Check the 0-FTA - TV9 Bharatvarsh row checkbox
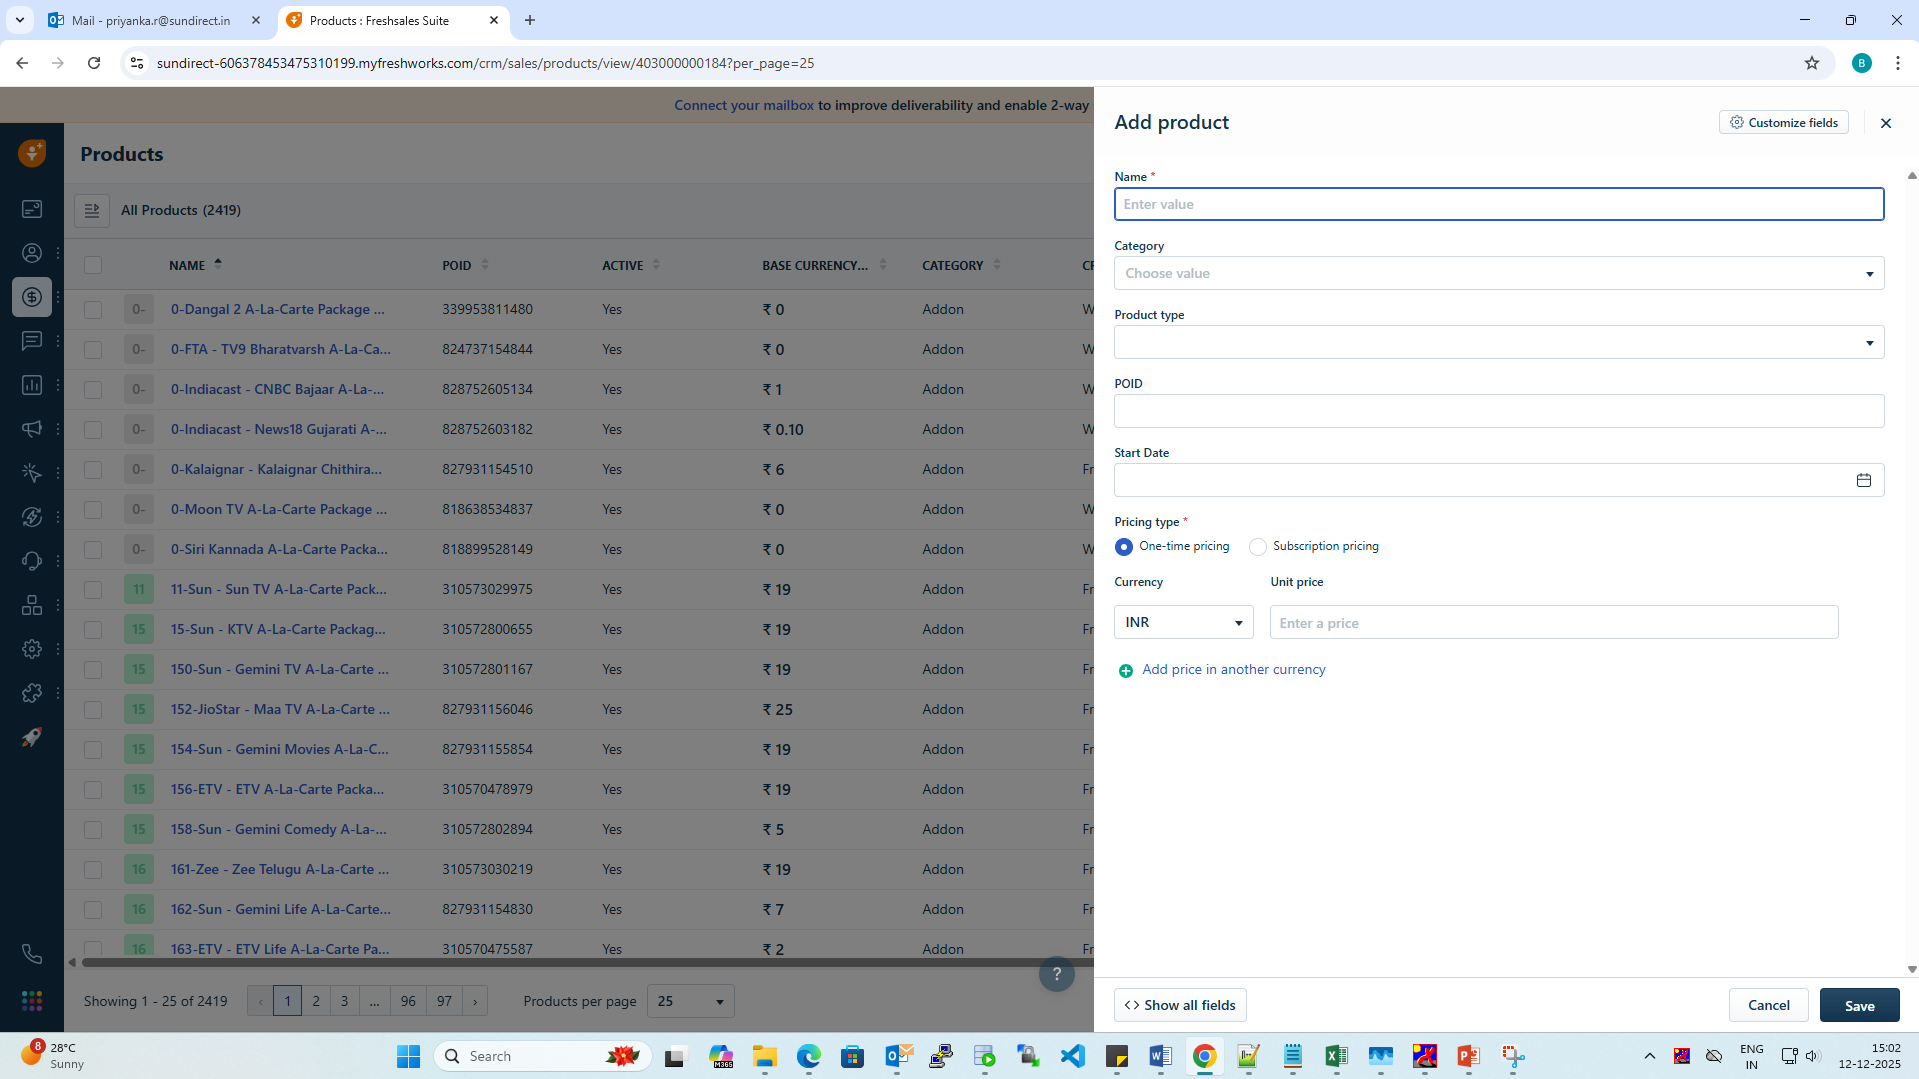The width and height of the screenshot is (1919, 1079). pos(93,350)
